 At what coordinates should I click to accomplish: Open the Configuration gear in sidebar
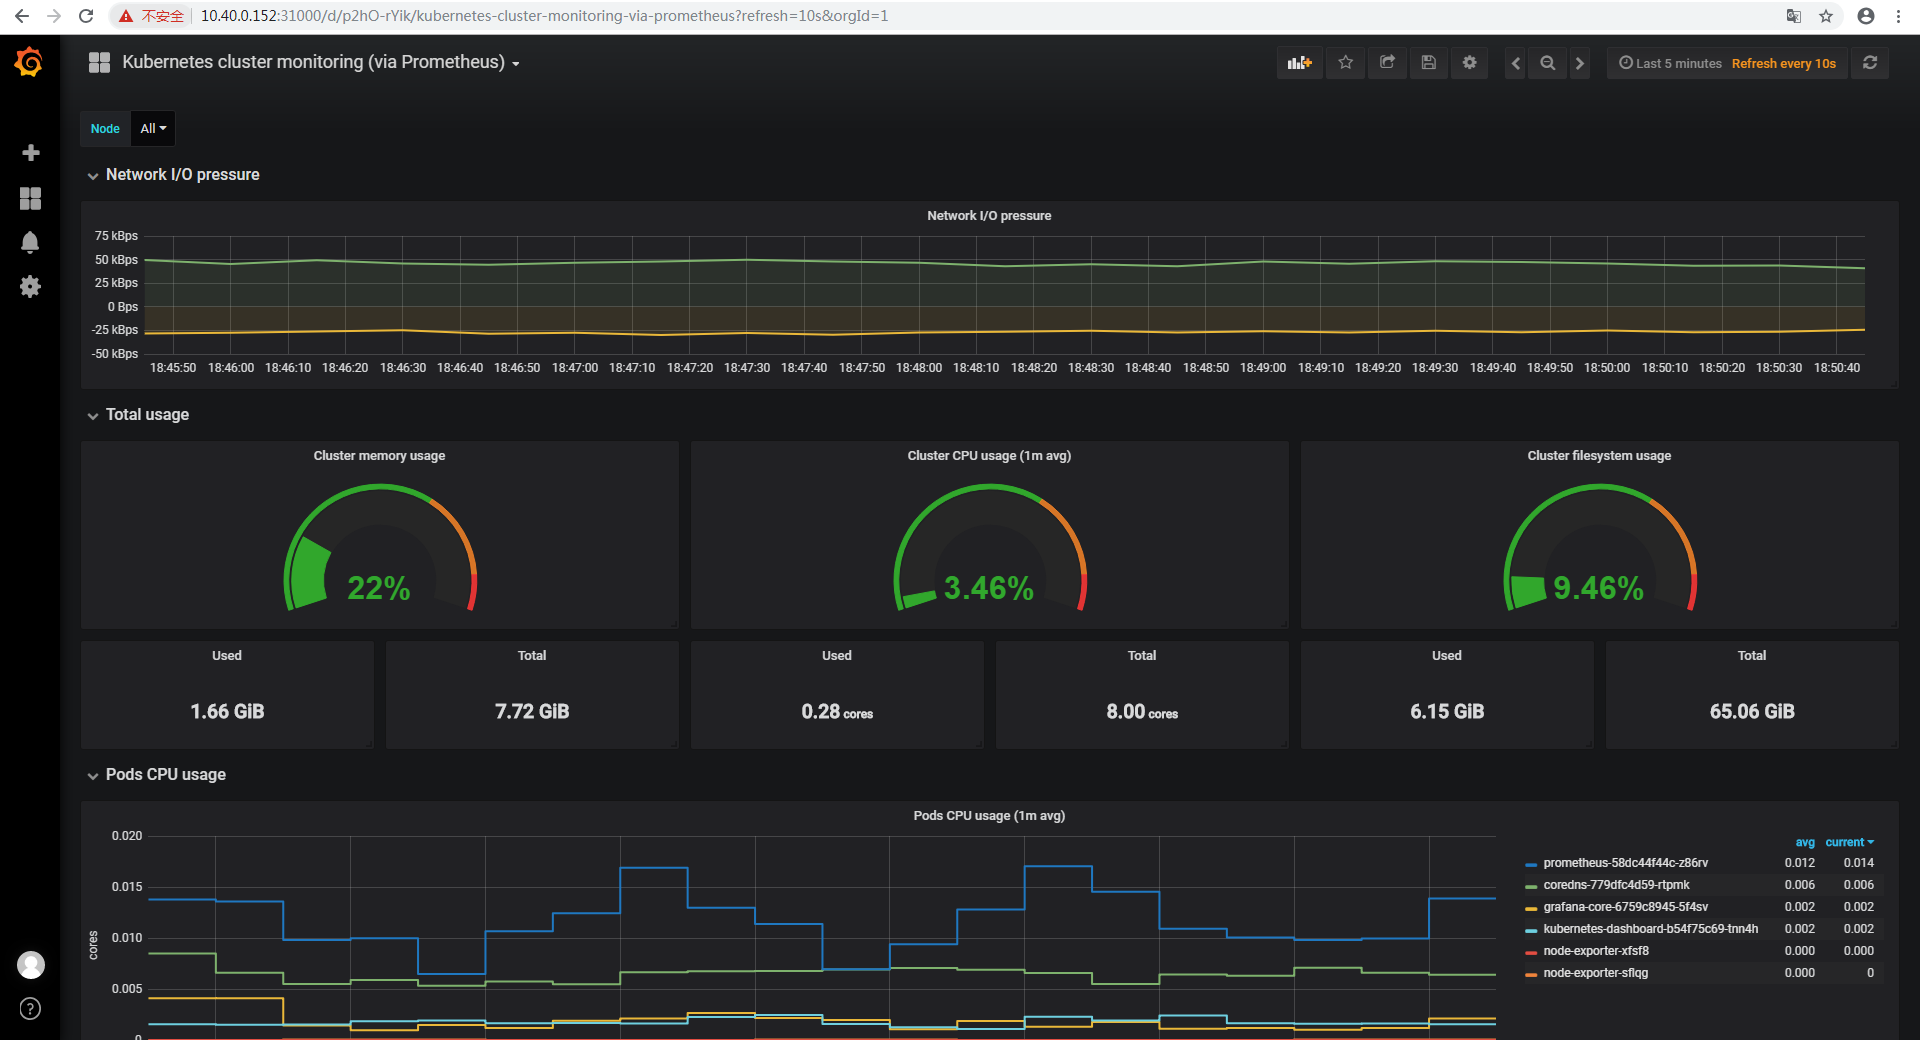point(31,287)
